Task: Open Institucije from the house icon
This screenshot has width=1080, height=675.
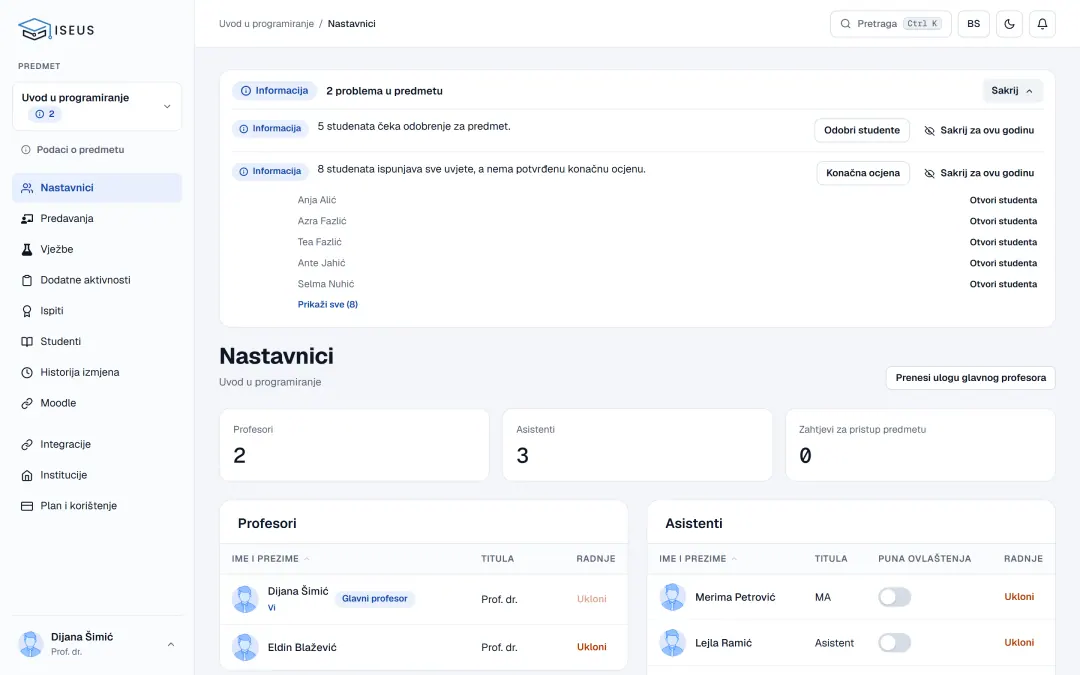Action: [27, 475]
